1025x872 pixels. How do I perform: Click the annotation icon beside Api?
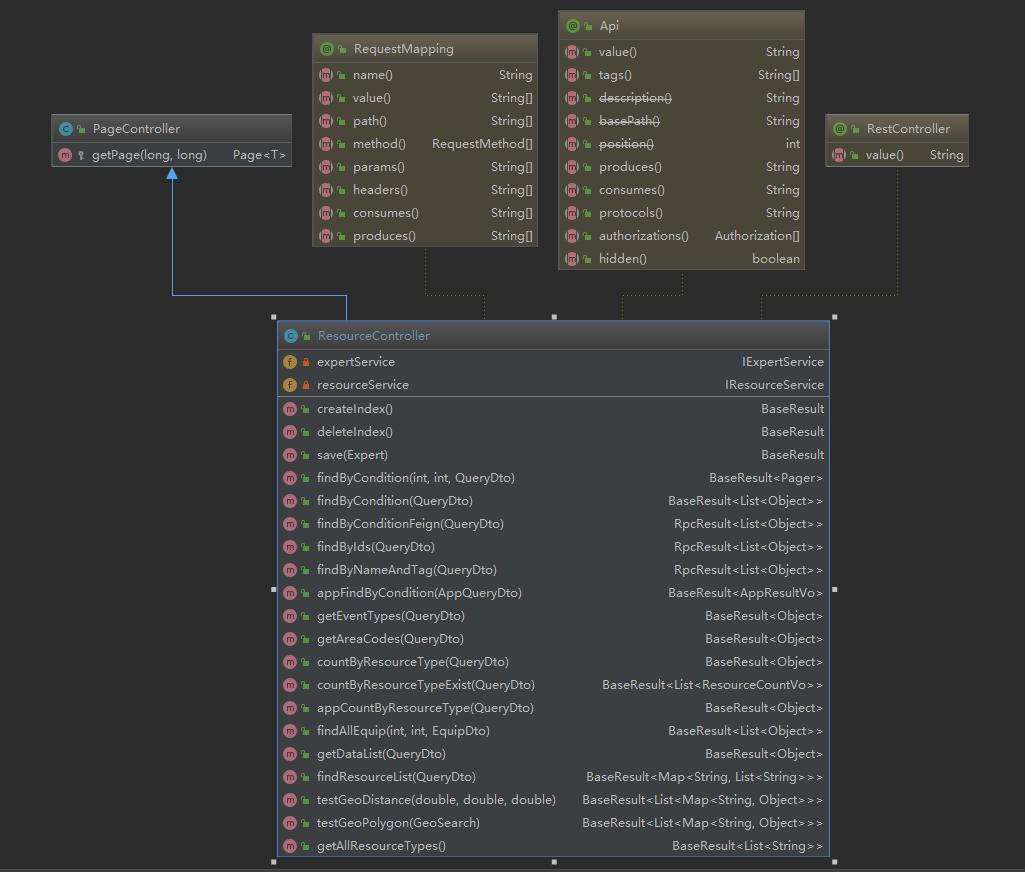572,25
